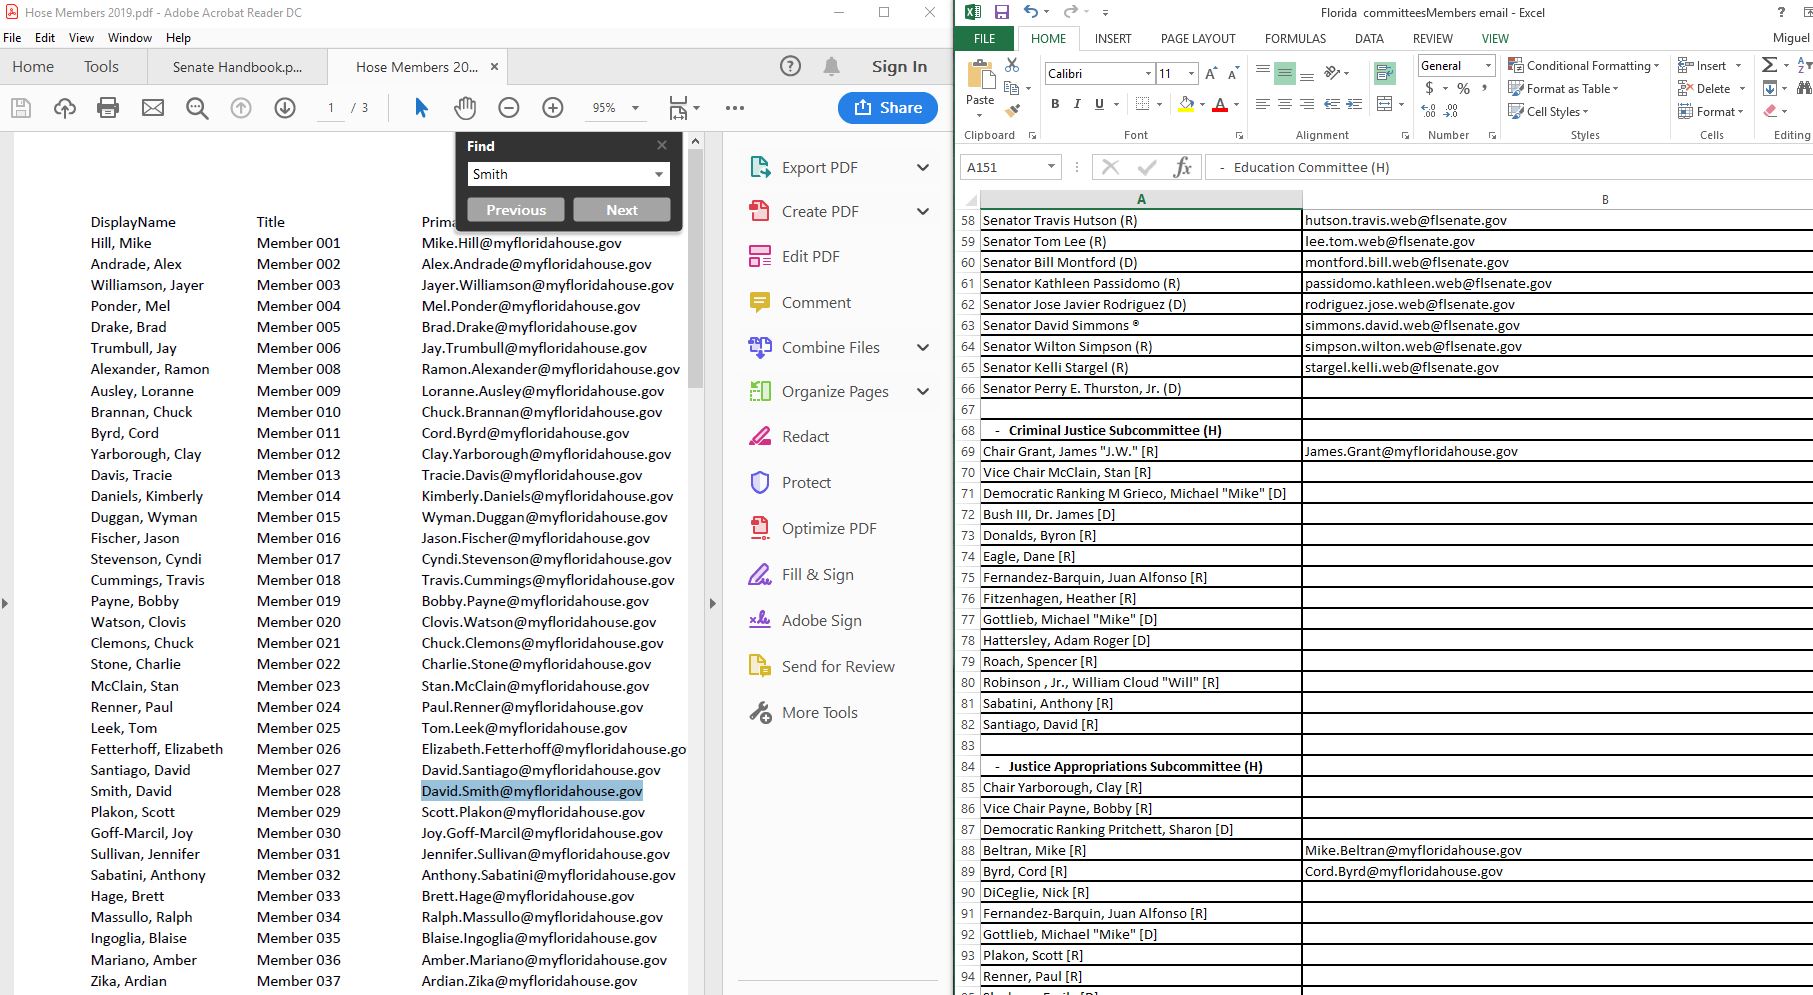Screen dimensions: 1813x995
Task: Go to next page arrow in Acrobat
Action: coord(285,108)
